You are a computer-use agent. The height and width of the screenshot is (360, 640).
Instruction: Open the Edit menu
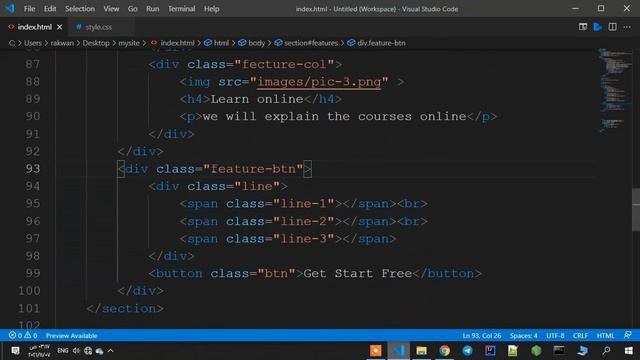point(50,9)
